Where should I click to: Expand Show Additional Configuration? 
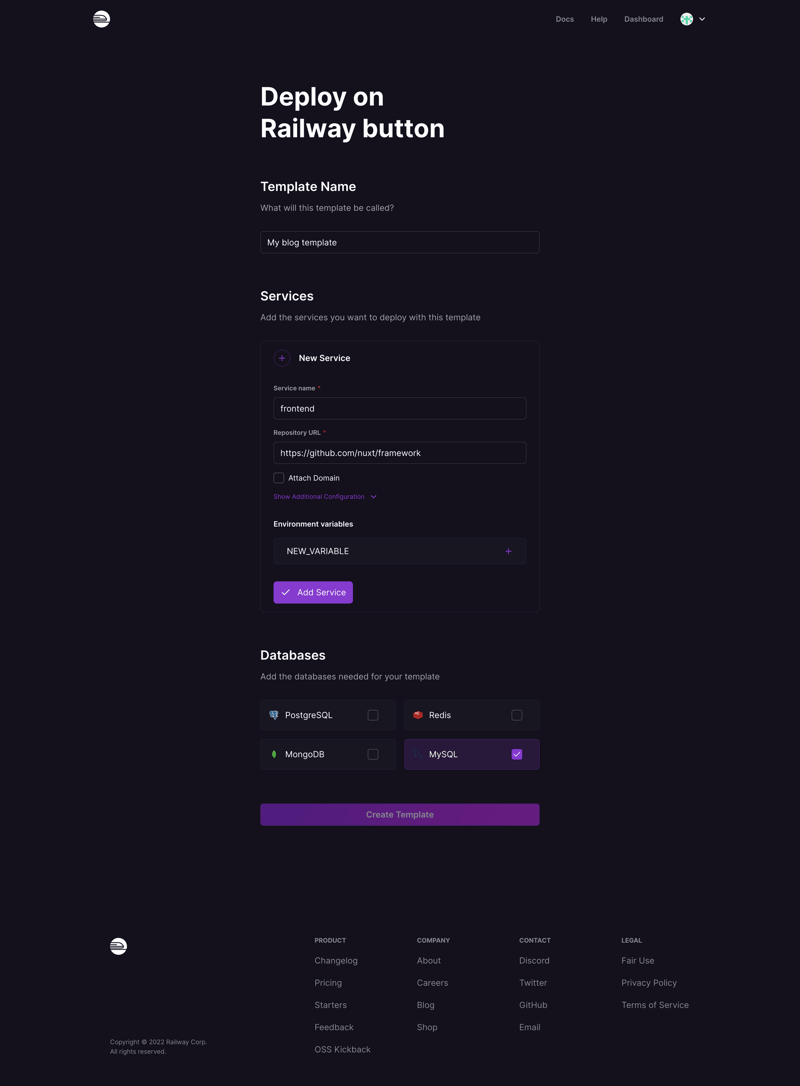click(x=320, y=496)
